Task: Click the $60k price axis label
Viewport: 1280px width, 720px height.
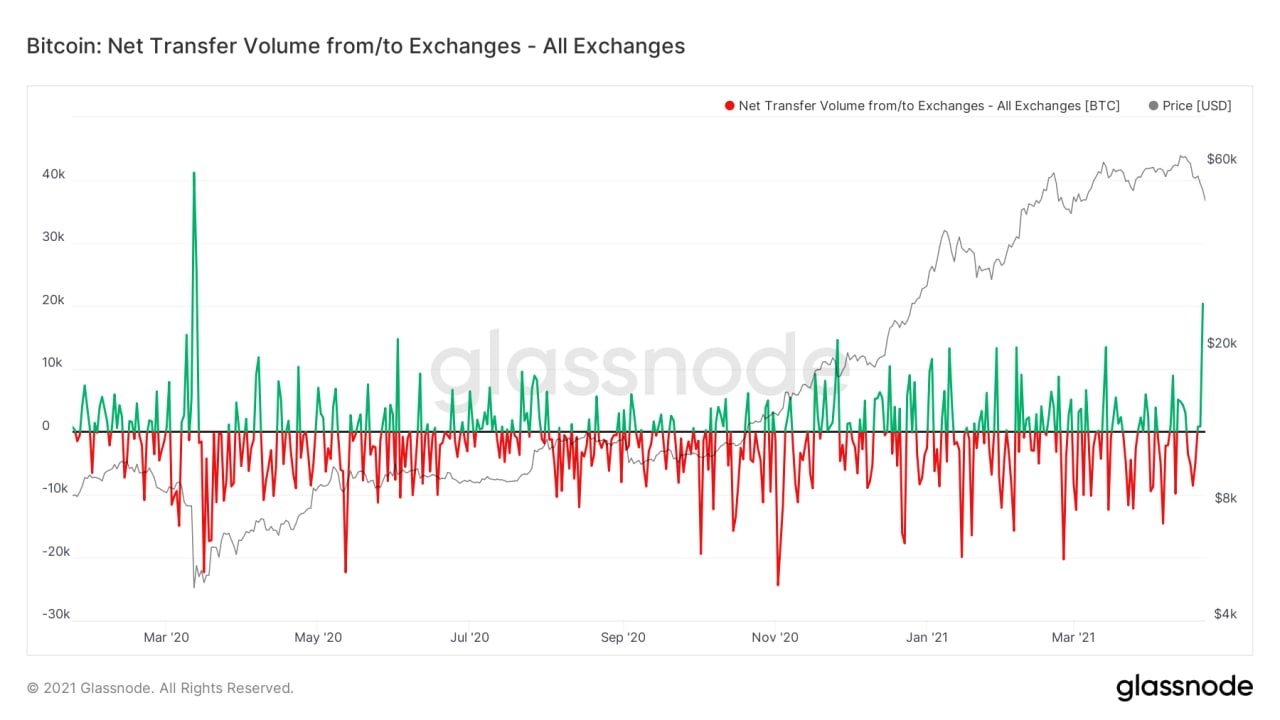Action: (1222, 159)
